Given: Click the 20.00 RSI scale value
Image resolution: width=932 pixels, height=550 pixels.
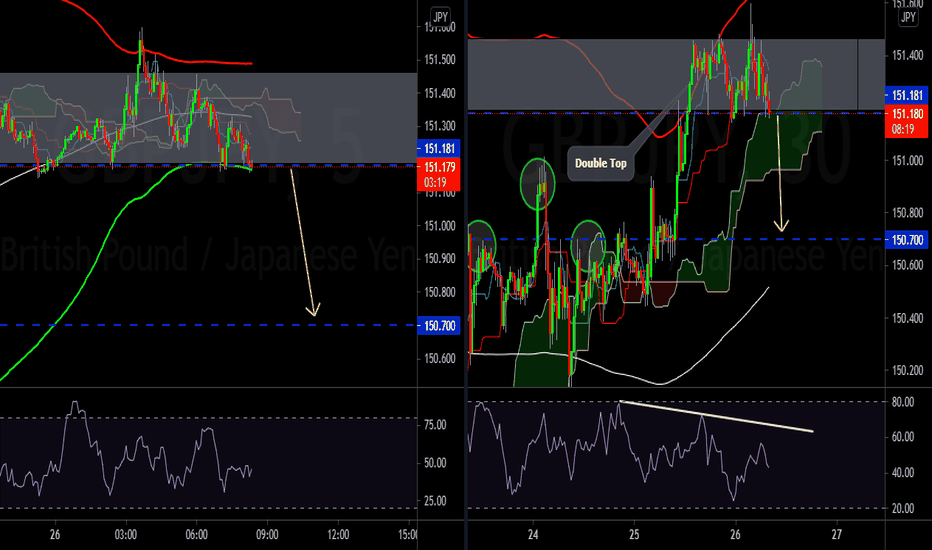Looking at the screenshot, I should point(903,509).
